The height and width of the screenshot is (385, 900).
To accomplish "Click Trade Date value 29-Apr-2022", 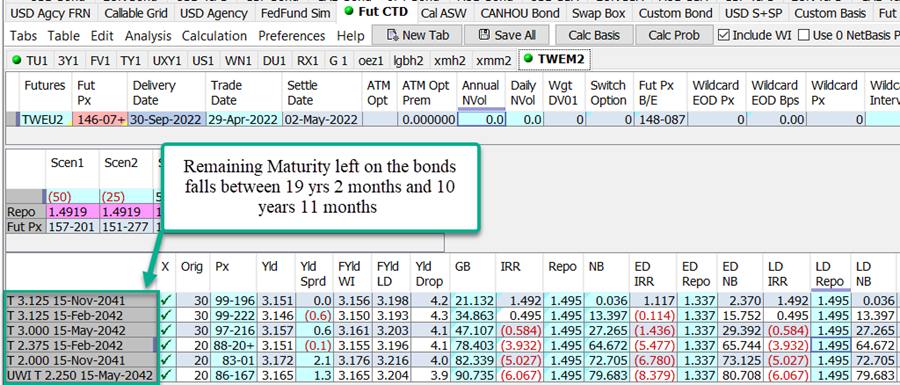I will [244, 120].
